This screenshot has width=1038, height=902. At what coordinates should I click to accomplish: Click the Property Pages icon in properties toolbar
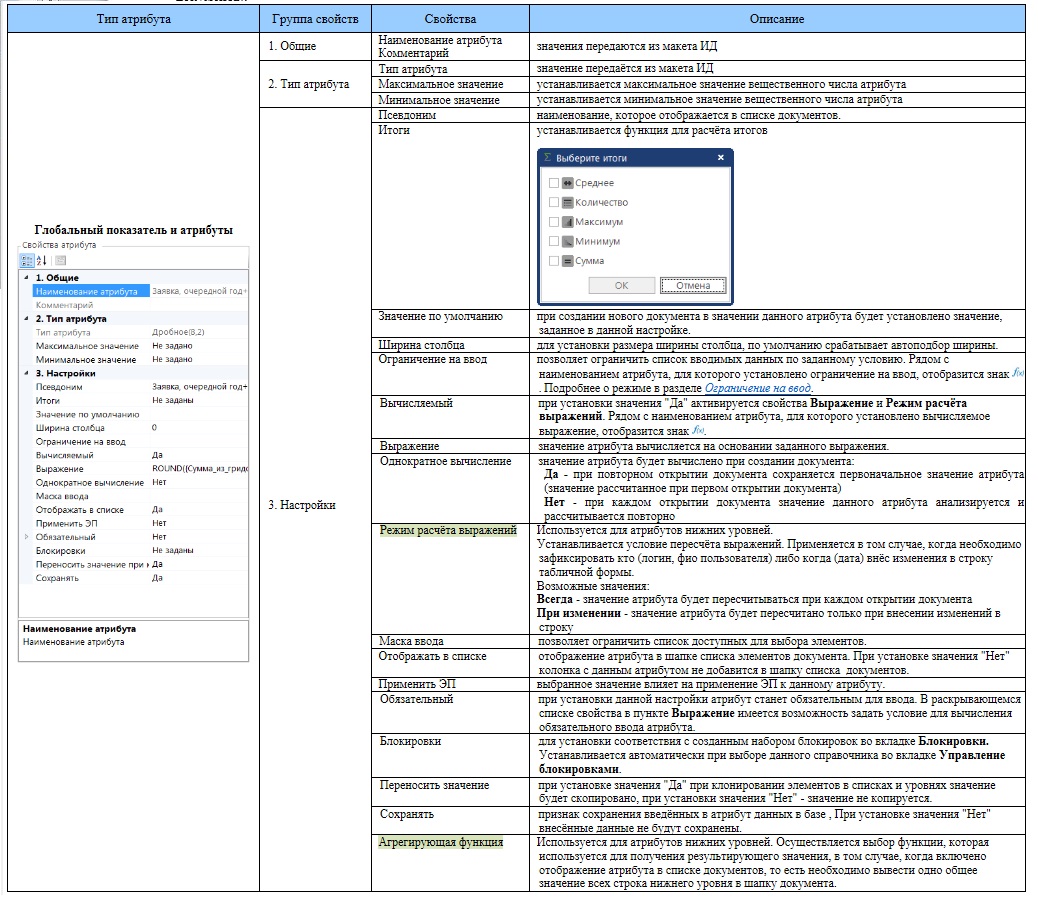point(60,260)
